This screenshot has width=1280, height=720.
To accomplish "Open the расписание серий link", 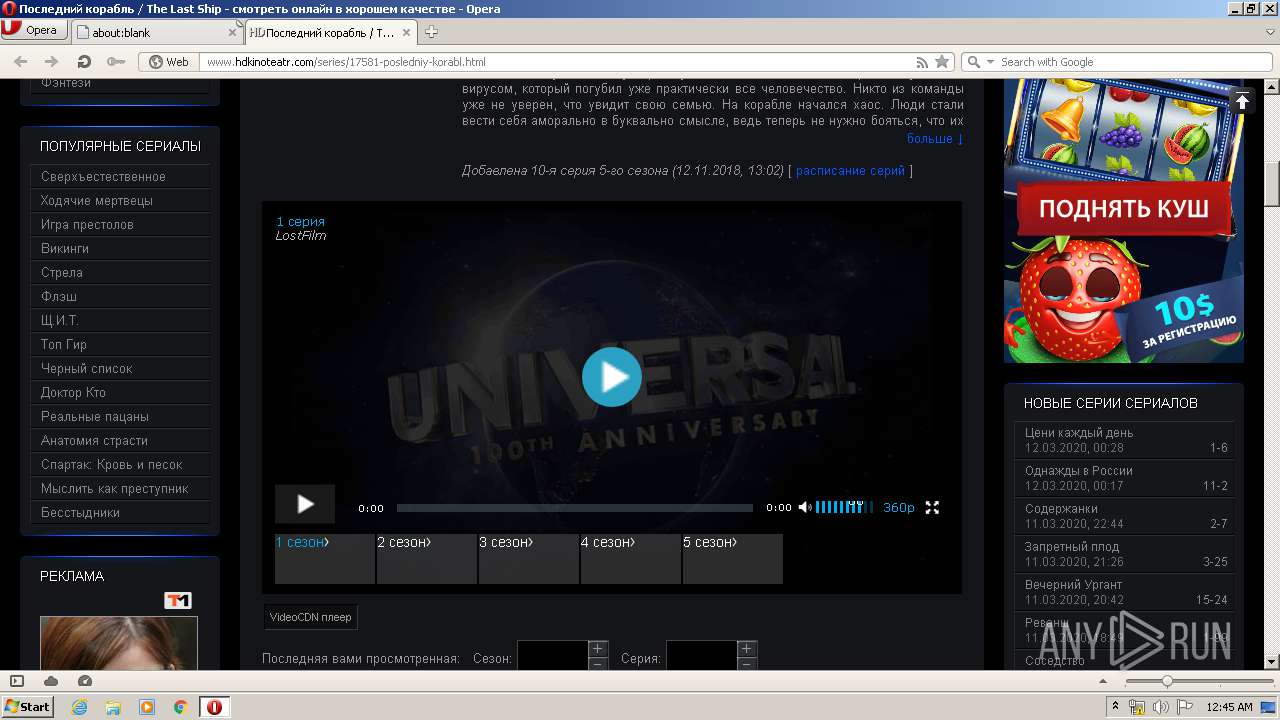I will pos(850,171).
